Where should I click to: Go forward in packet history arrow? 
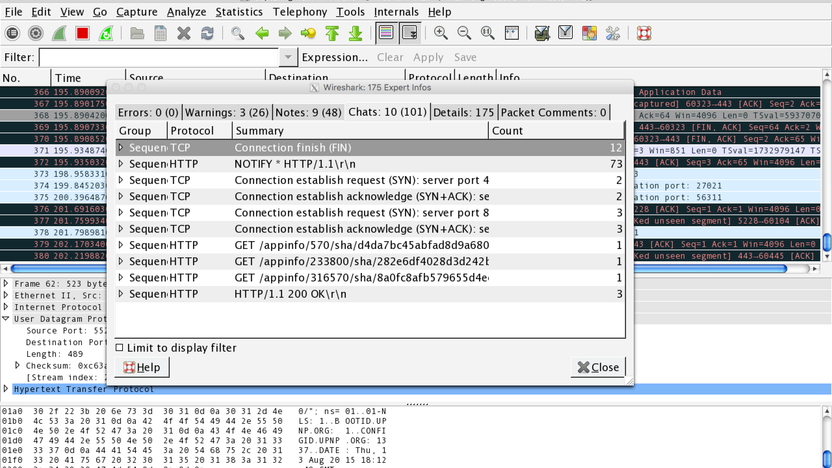pos(285,33)
